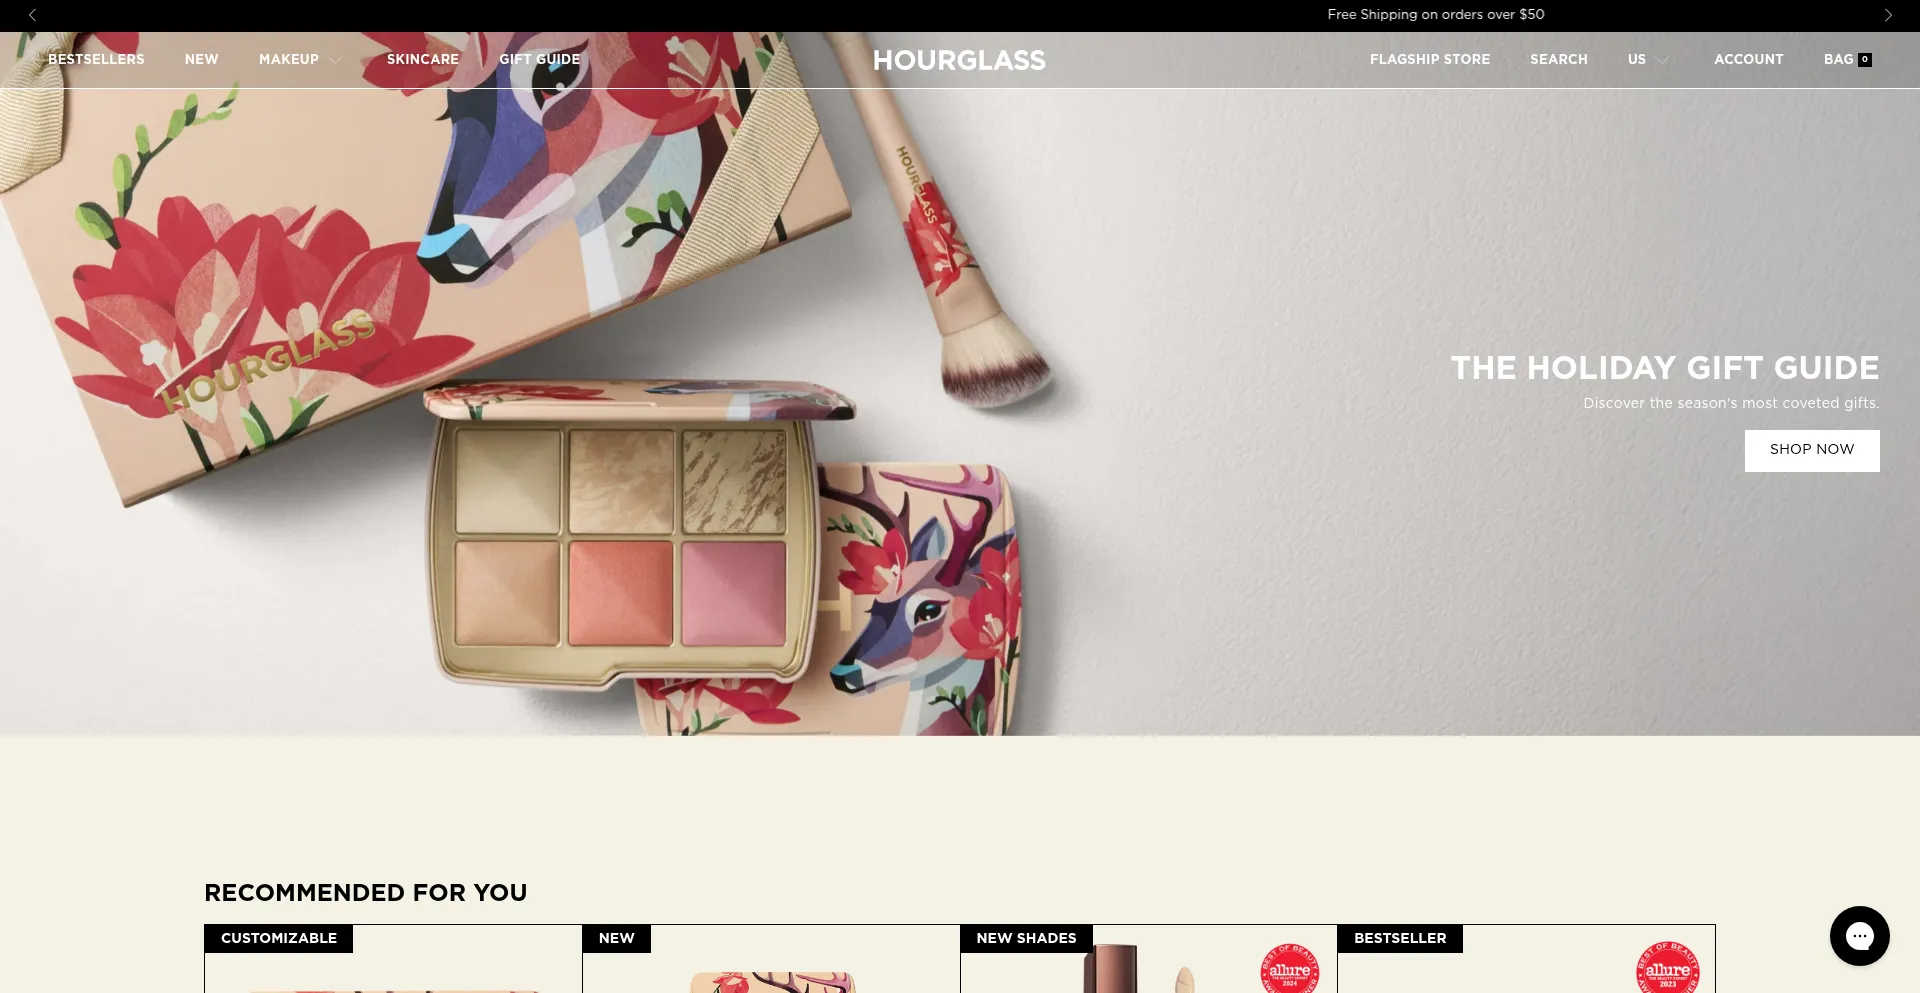Open the shopping bag counter
The height and width of the screenshot is (993, 1920).
pos(1864,60)
